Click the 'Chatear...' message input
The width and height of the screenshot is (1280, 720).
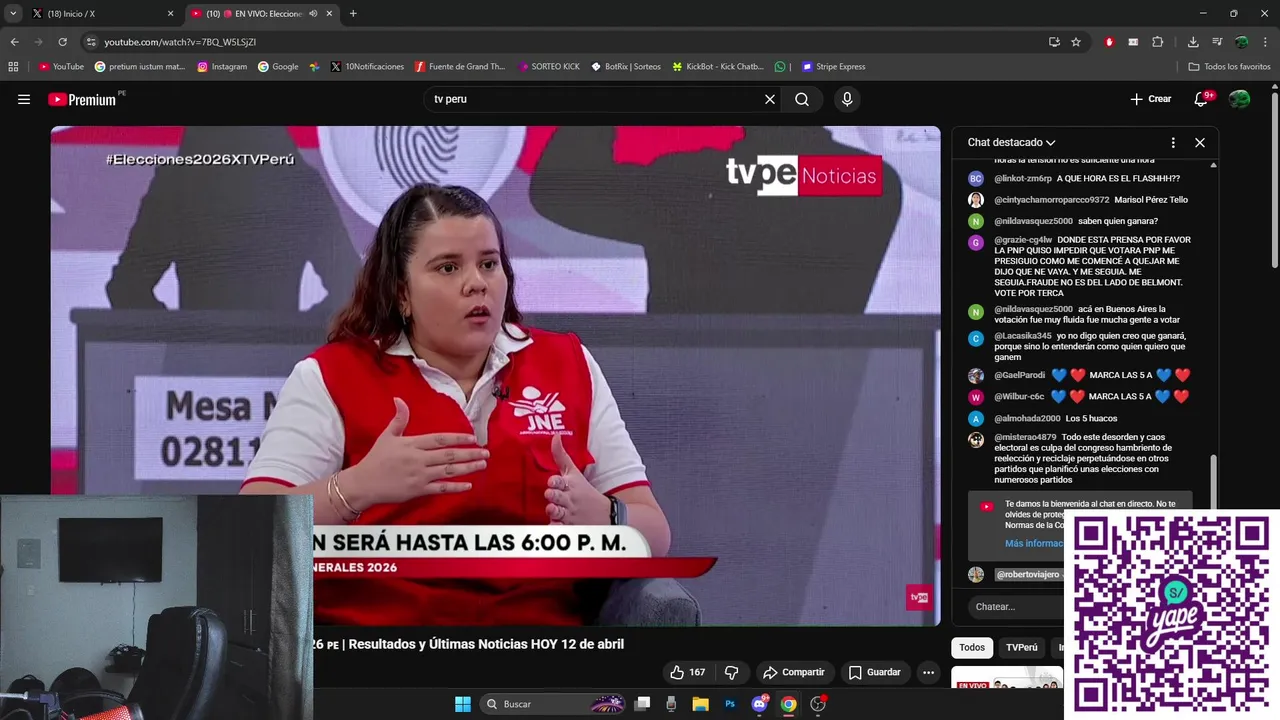tap(1016, 607)
